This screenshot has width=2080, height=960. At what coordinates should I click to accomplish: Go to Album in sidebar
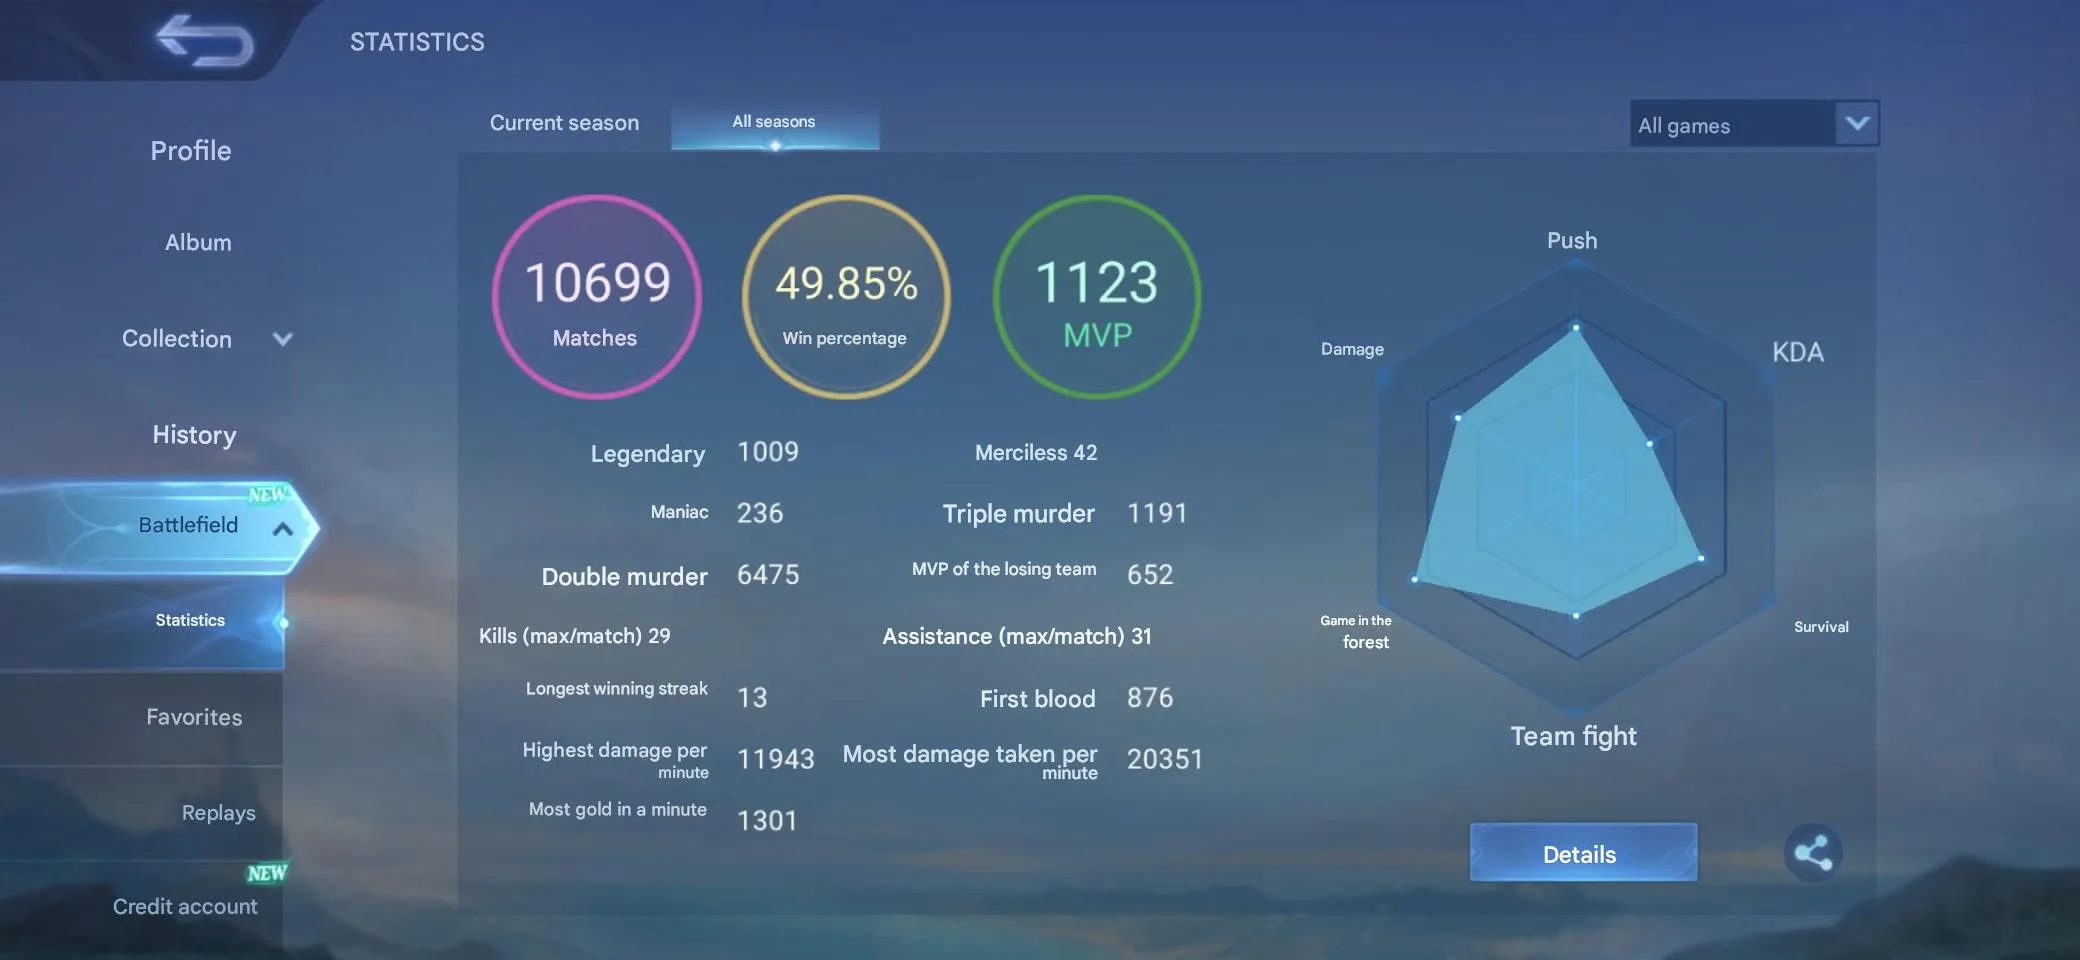pos(198,243)
